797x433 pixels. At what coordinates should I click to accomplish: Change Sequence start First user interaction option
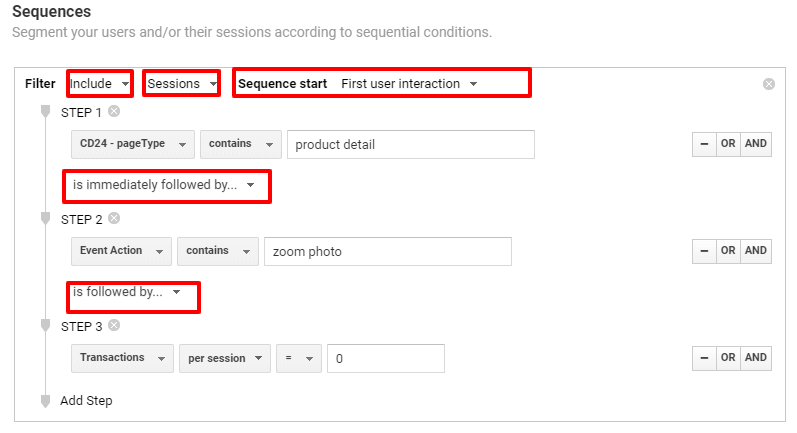click(409, 84)
